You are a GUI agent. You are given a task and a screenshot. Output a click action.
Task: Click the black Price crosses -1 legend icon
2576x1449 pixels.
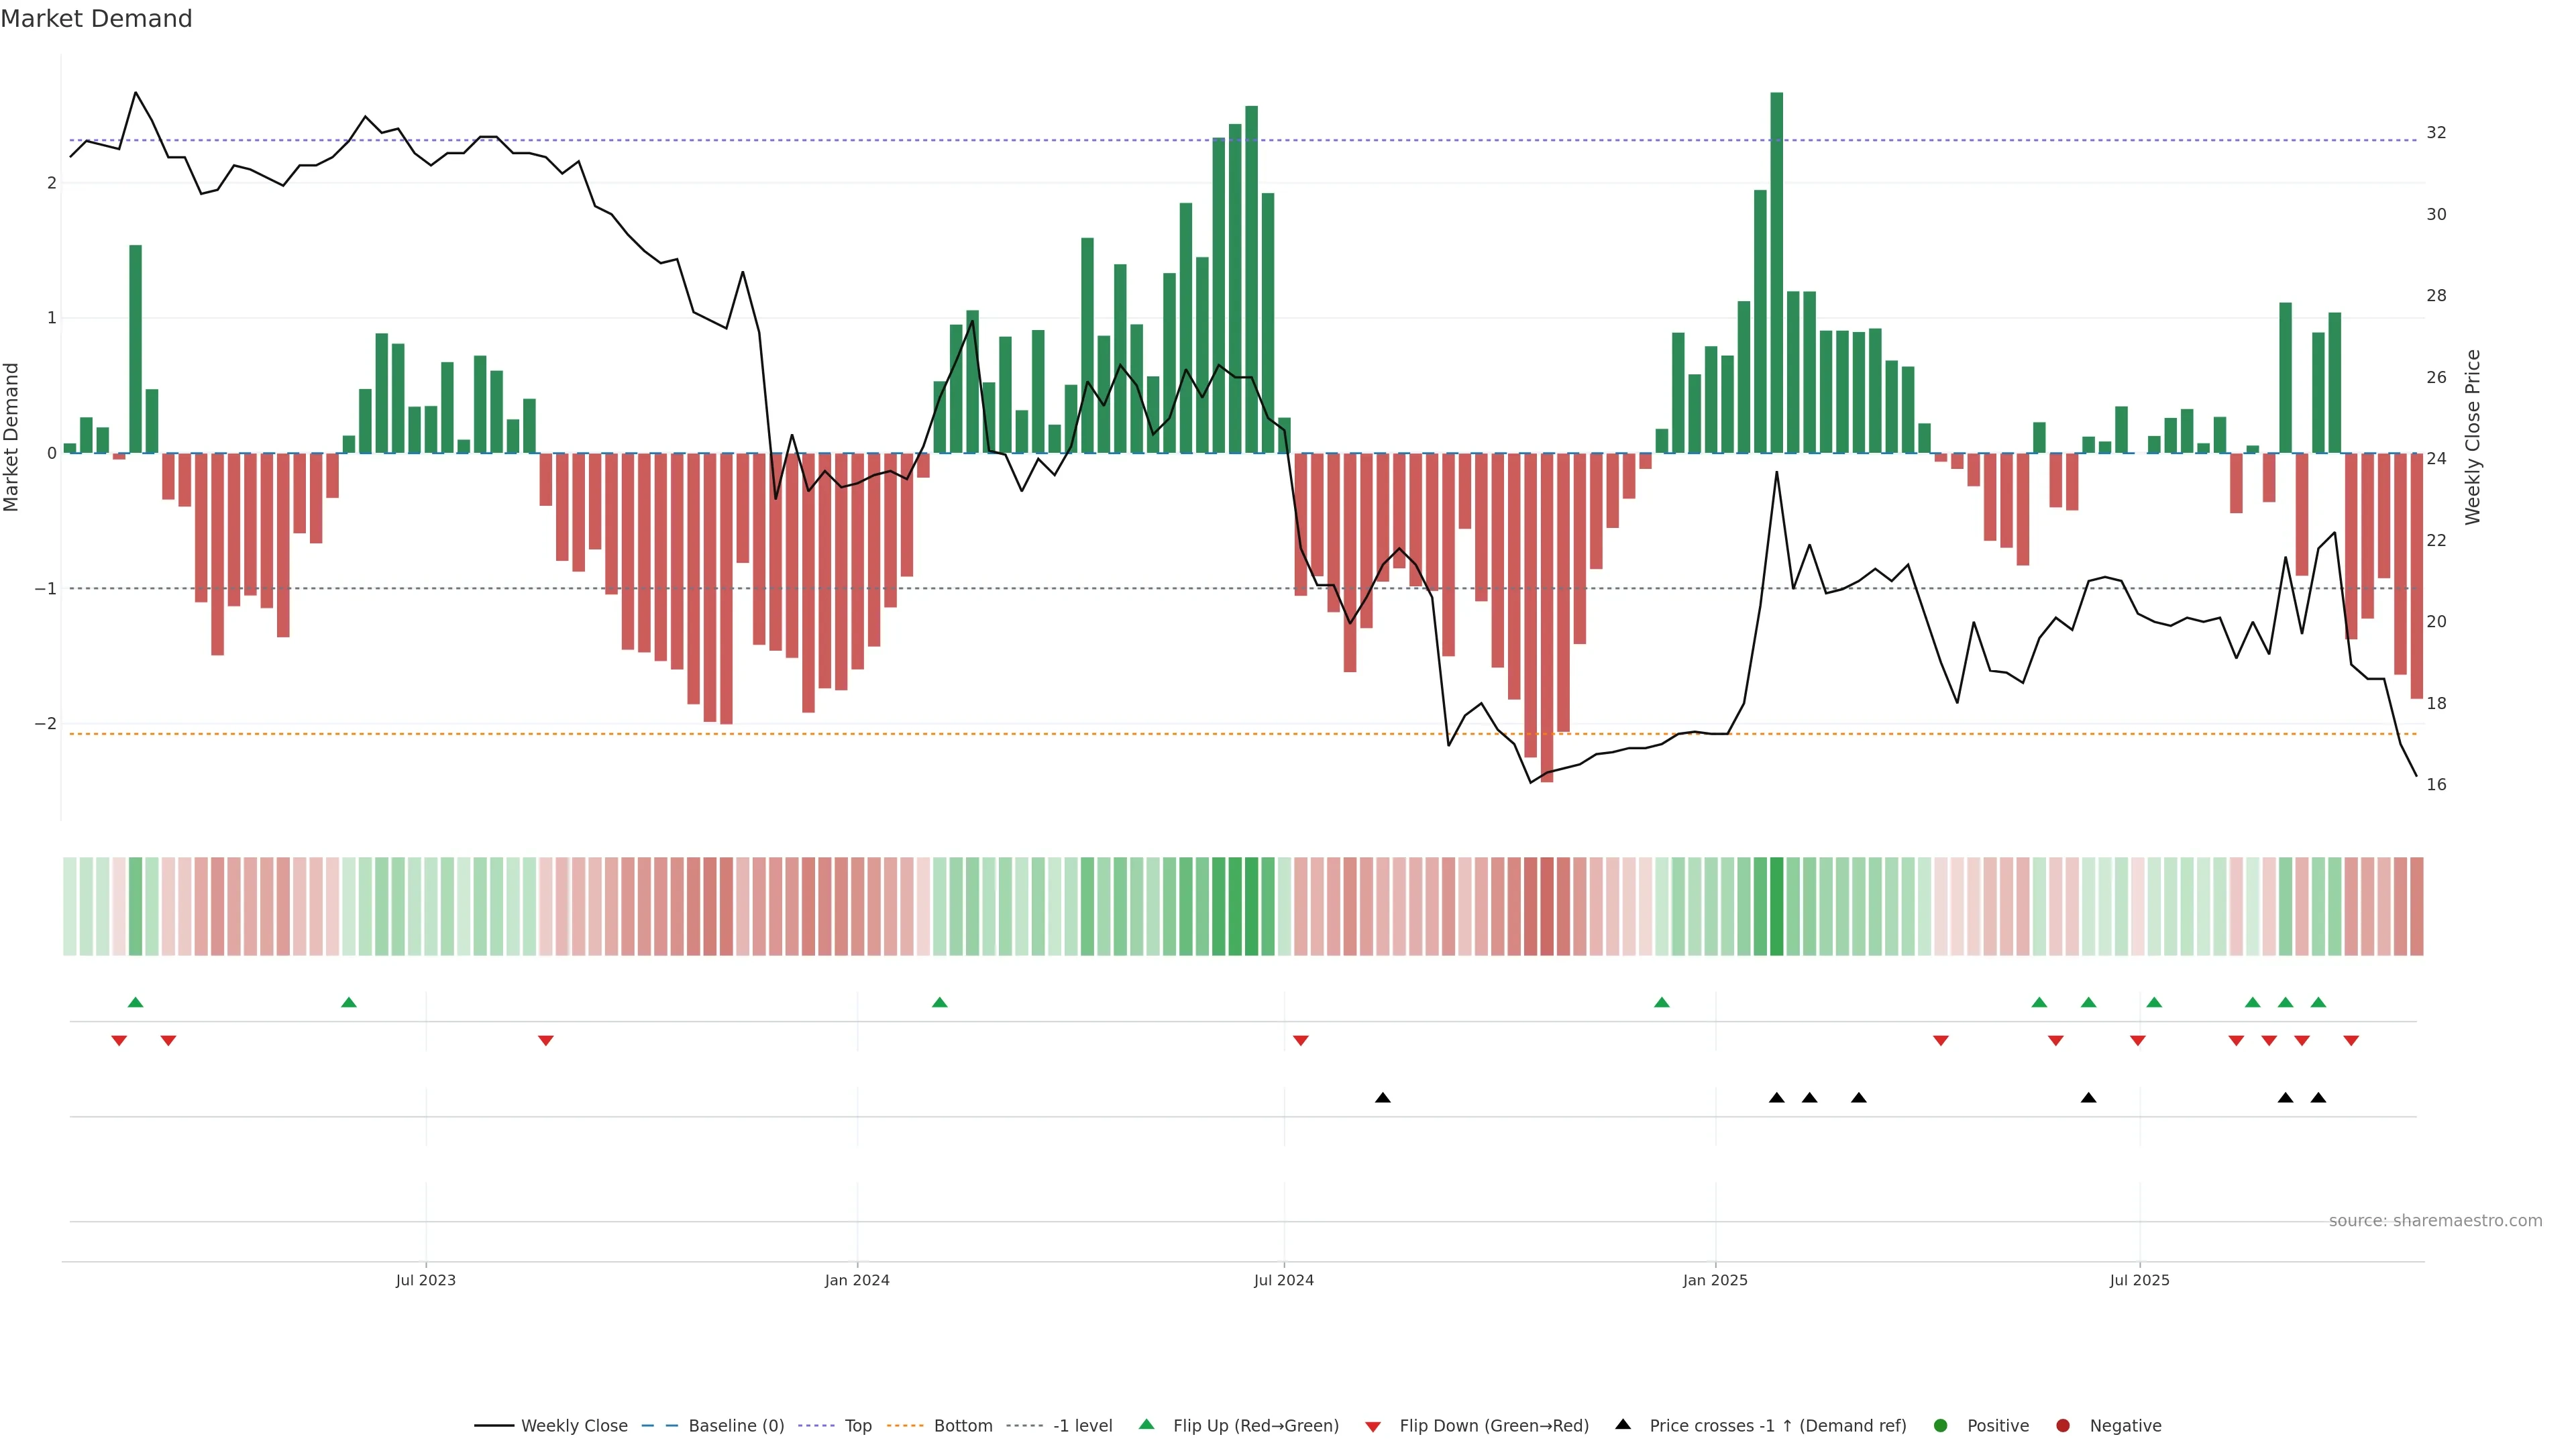tap(1623, 1425)
